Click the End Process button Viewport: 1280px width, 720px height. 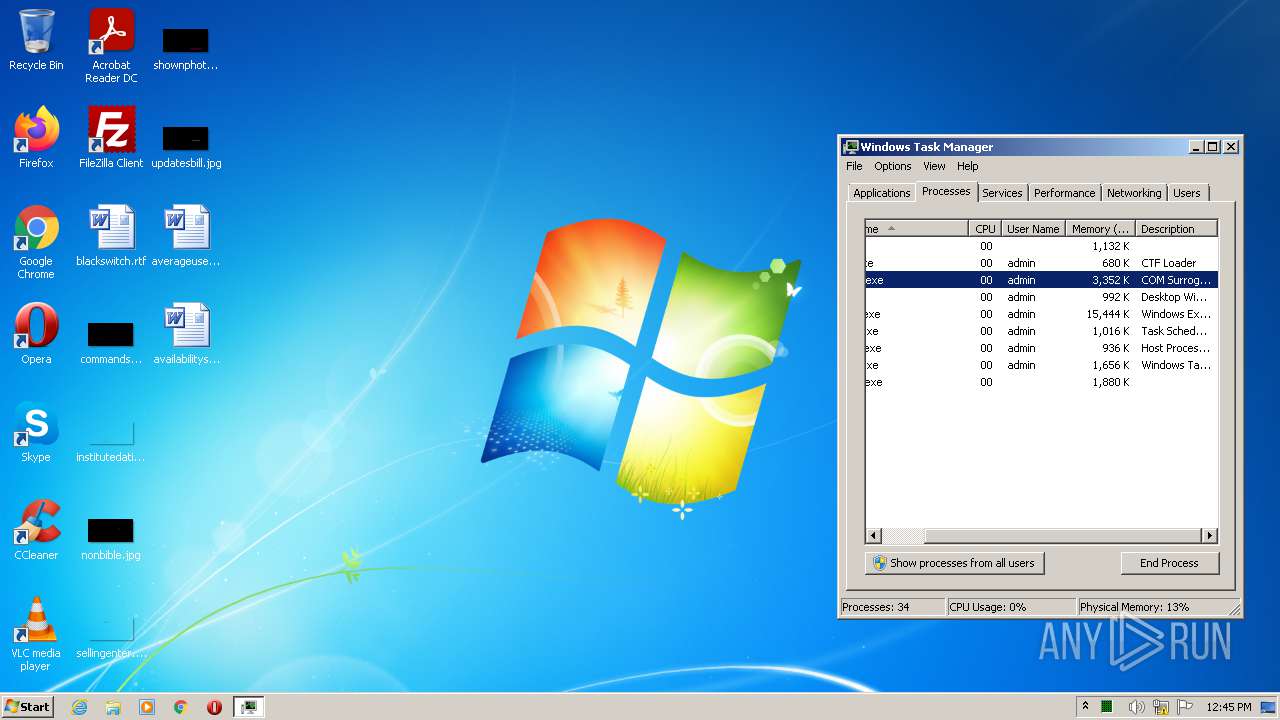point(1169,563)
